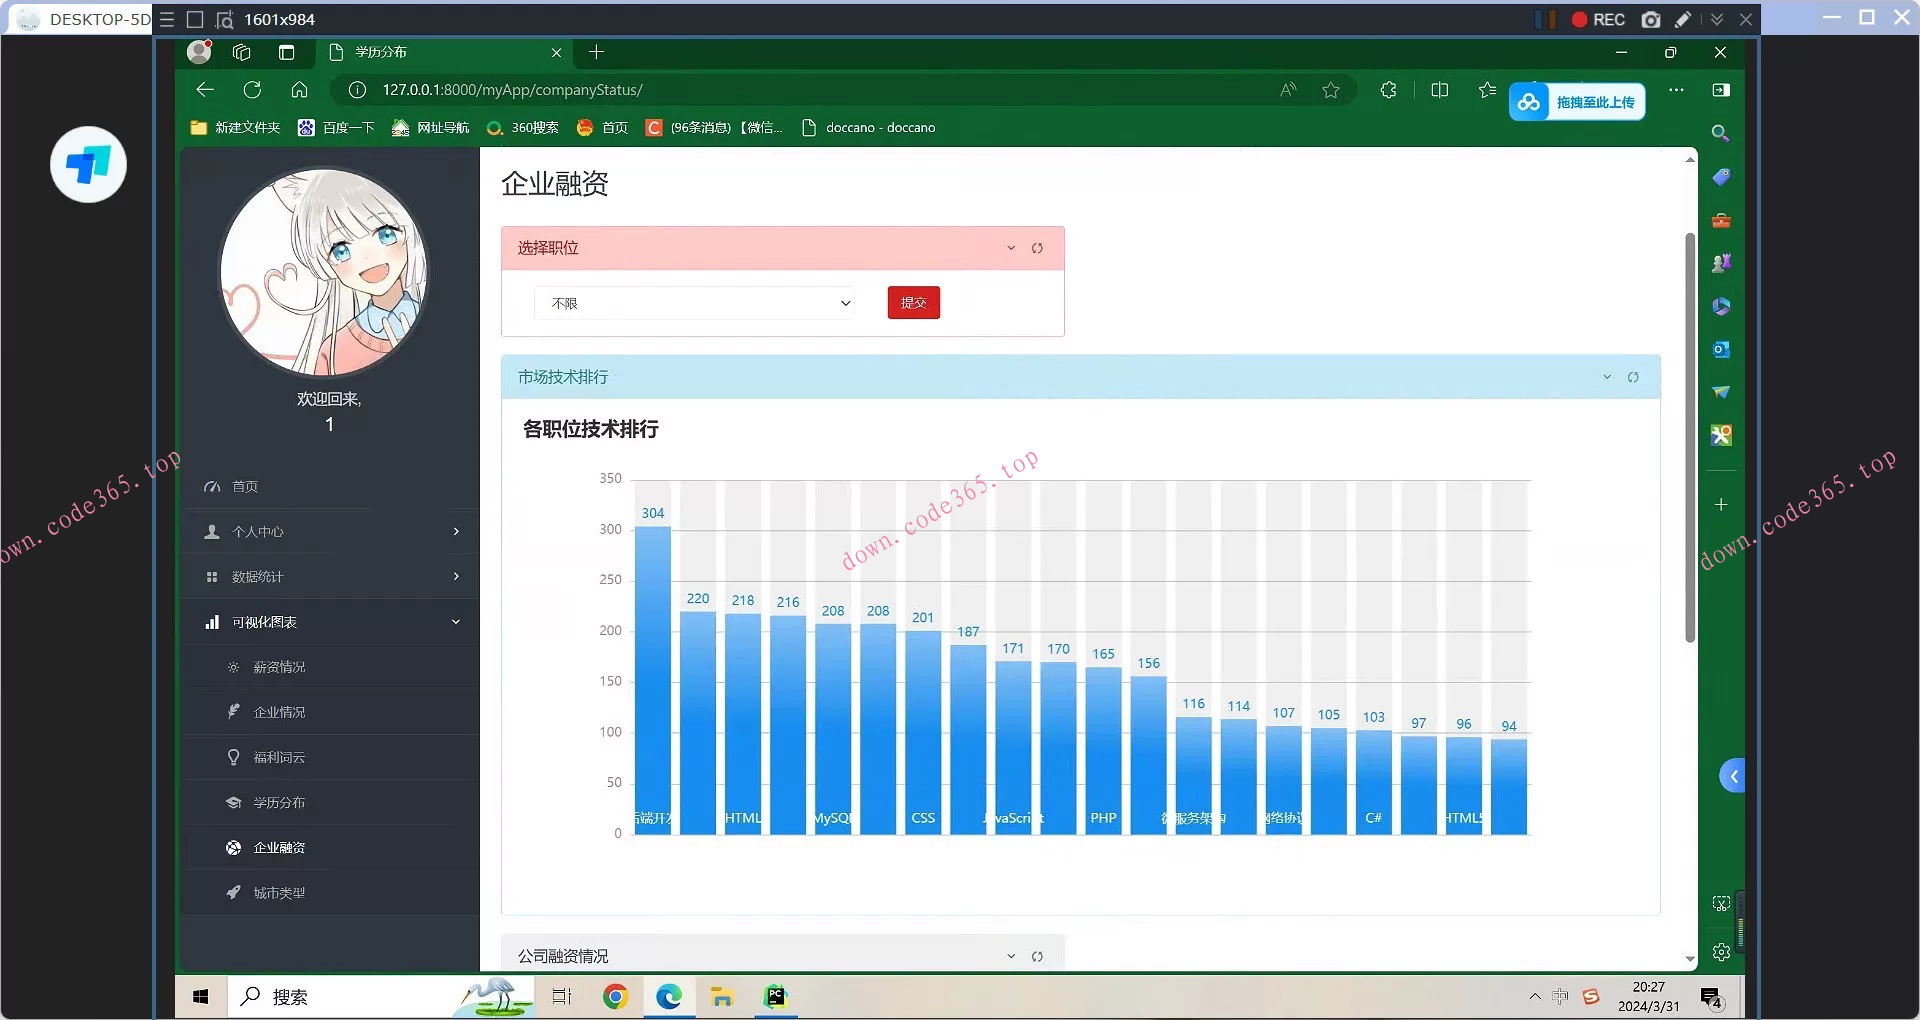1920x1020 pixels.
Task: Click refresh icon in 选择职位 panel
Action: [1037, 248]
